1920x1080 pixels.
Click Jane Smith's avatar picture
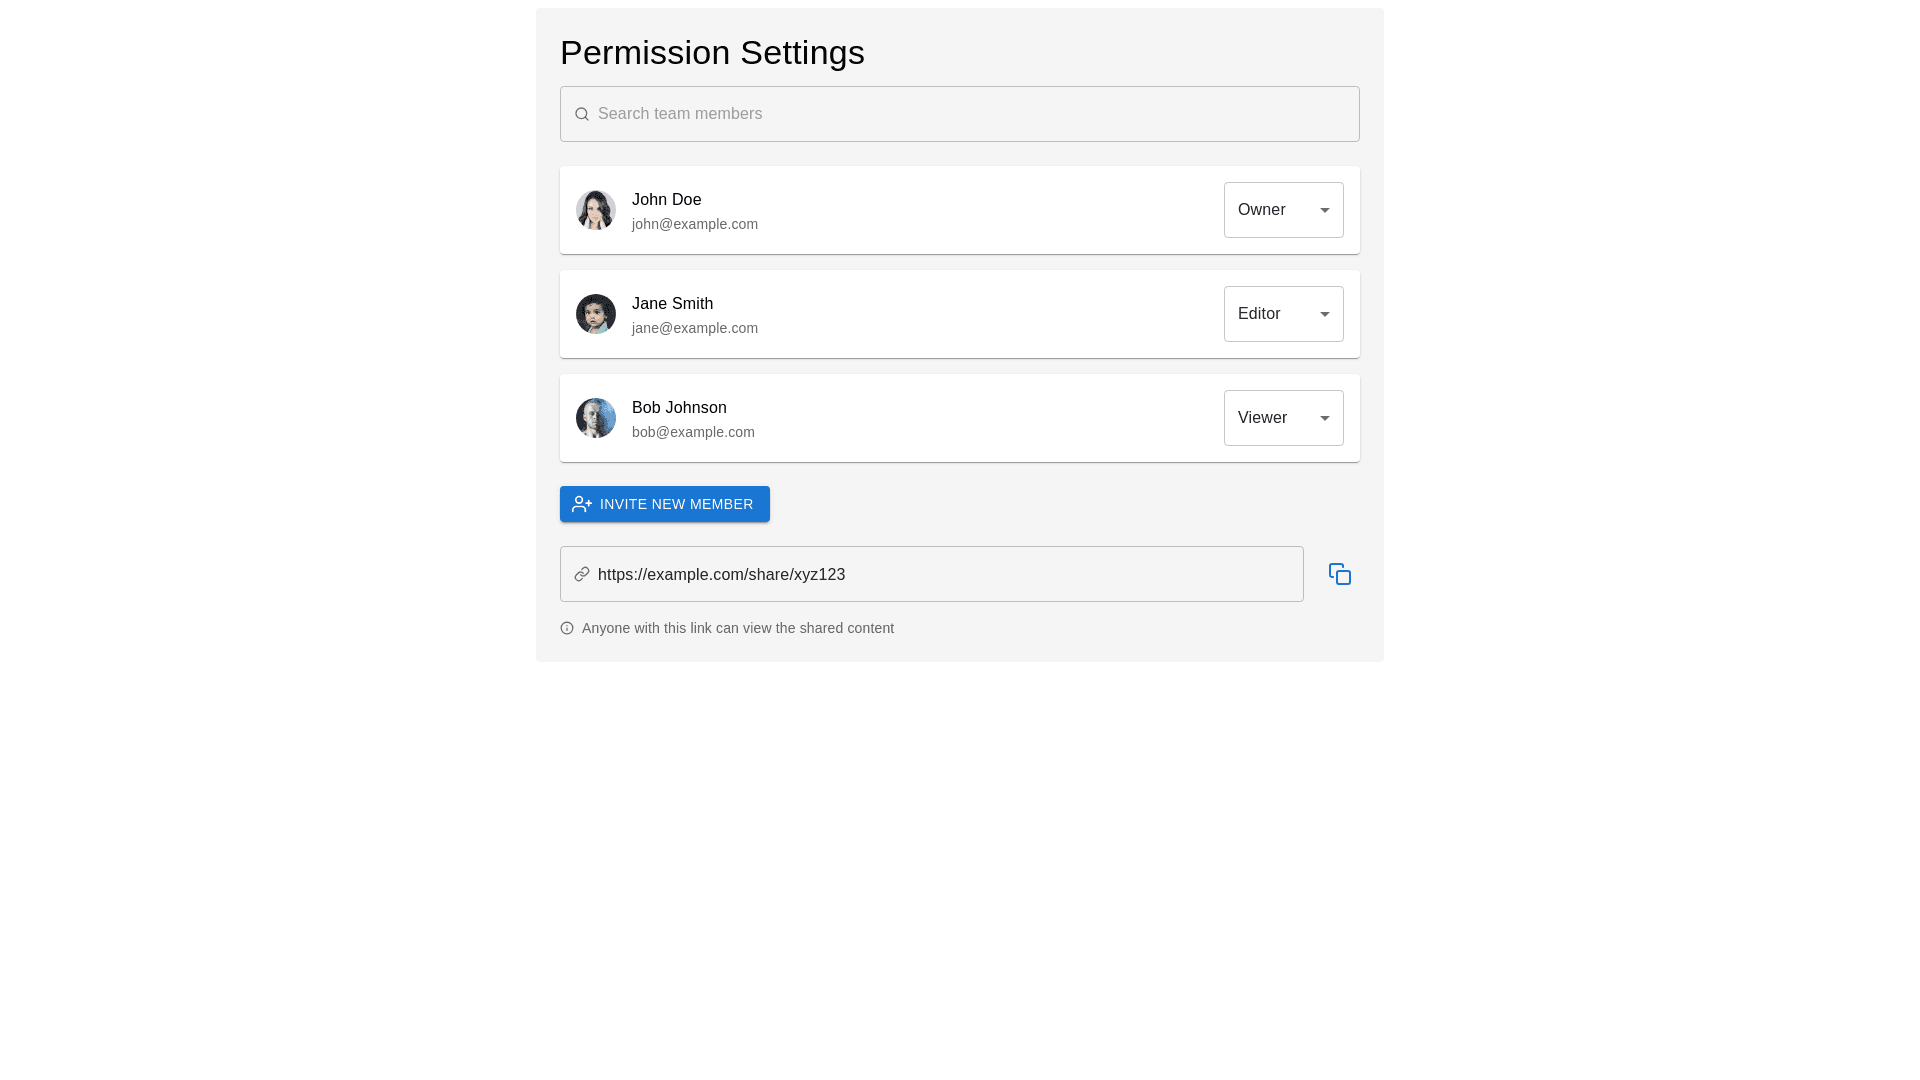pos(596,314)
